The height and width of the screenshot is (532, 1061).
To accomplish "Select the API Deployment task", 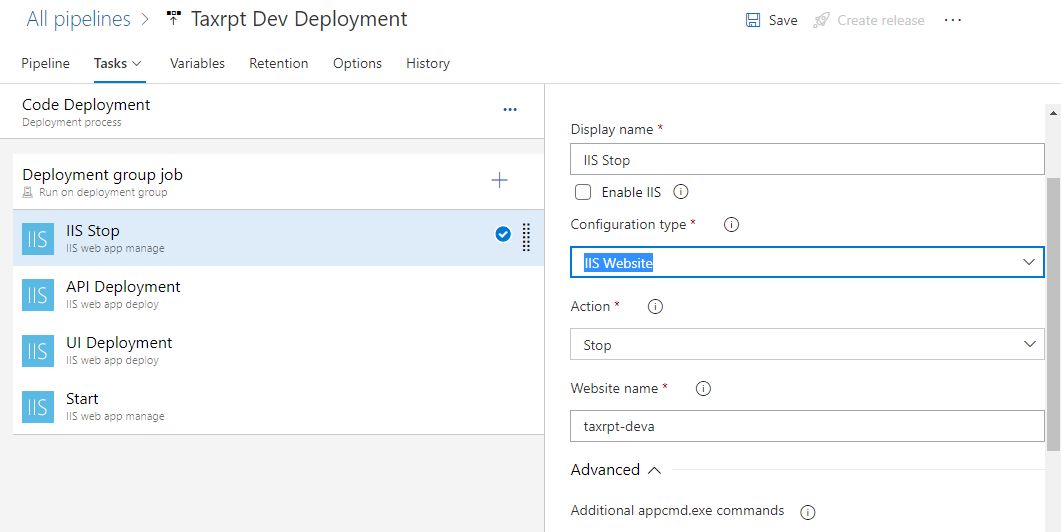I will (x=278, y=294).
